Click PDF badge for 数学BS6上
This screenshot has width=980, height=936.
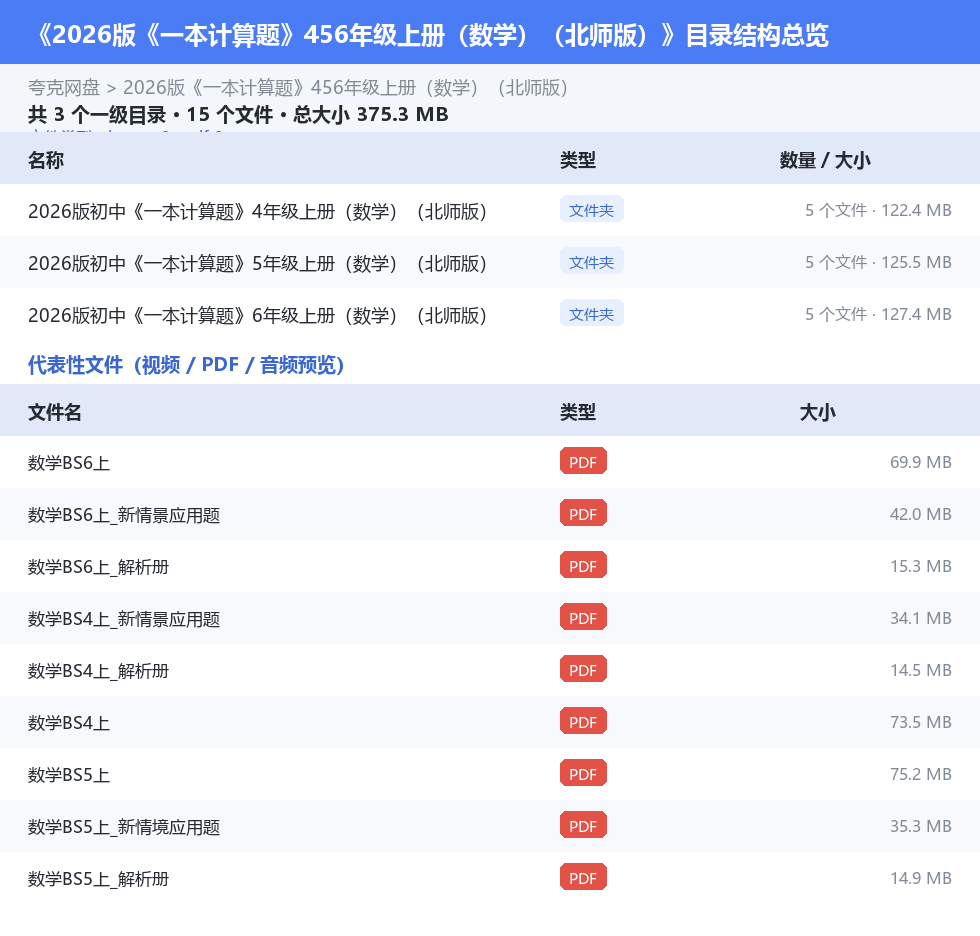[x=583, y=461]
